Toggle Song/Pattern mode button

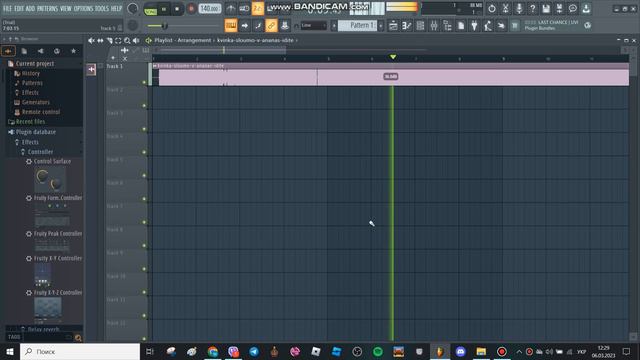[151, 9]
